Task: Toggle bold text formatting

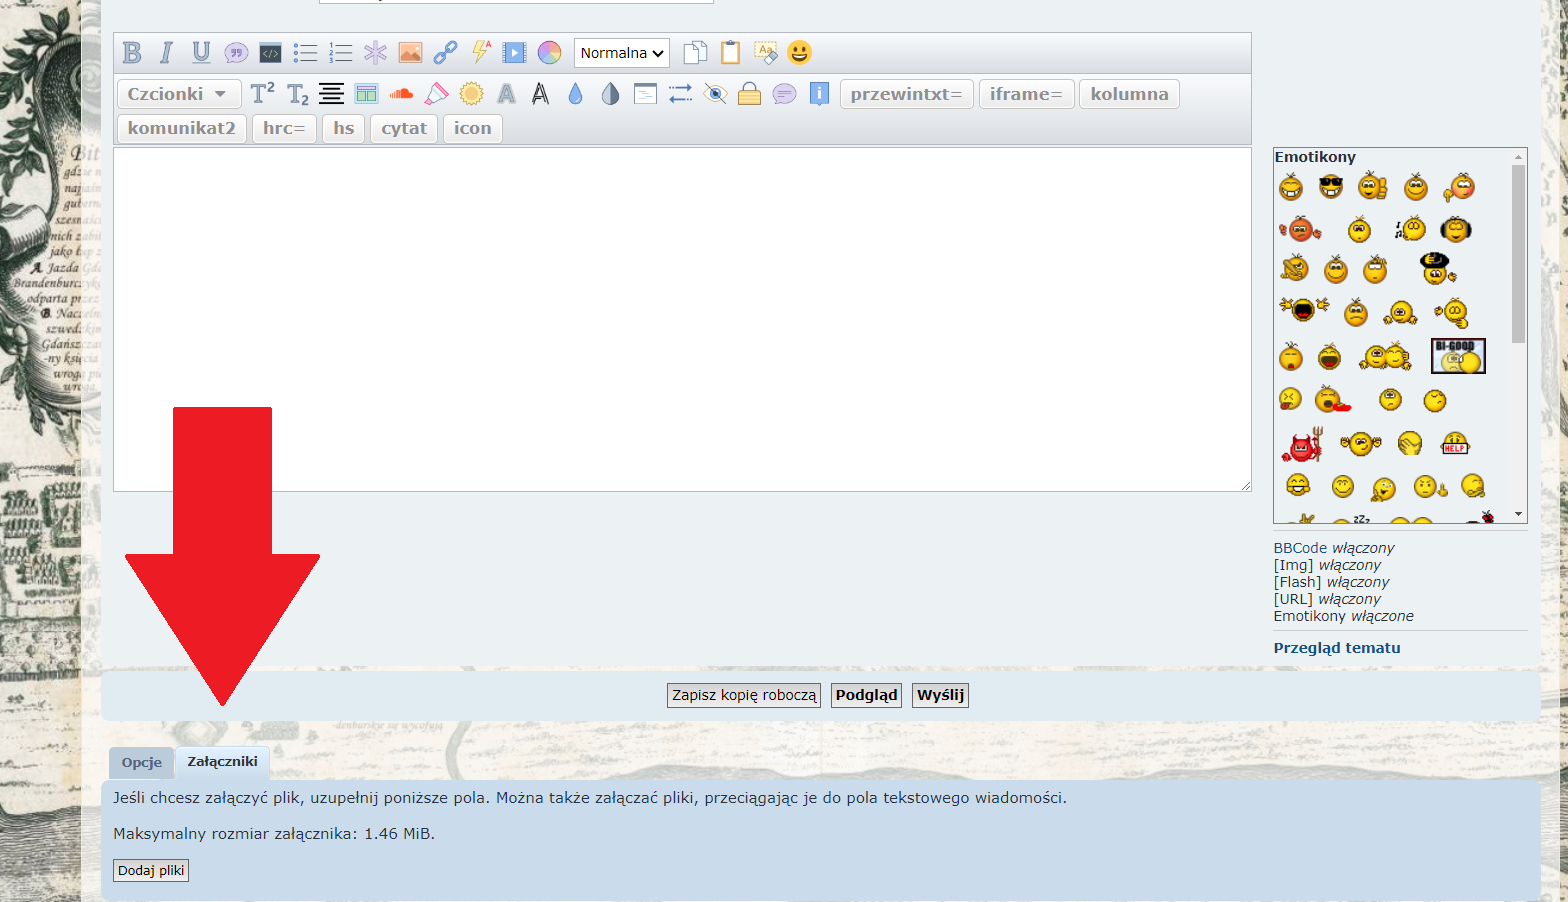Action: pos(132,53)
